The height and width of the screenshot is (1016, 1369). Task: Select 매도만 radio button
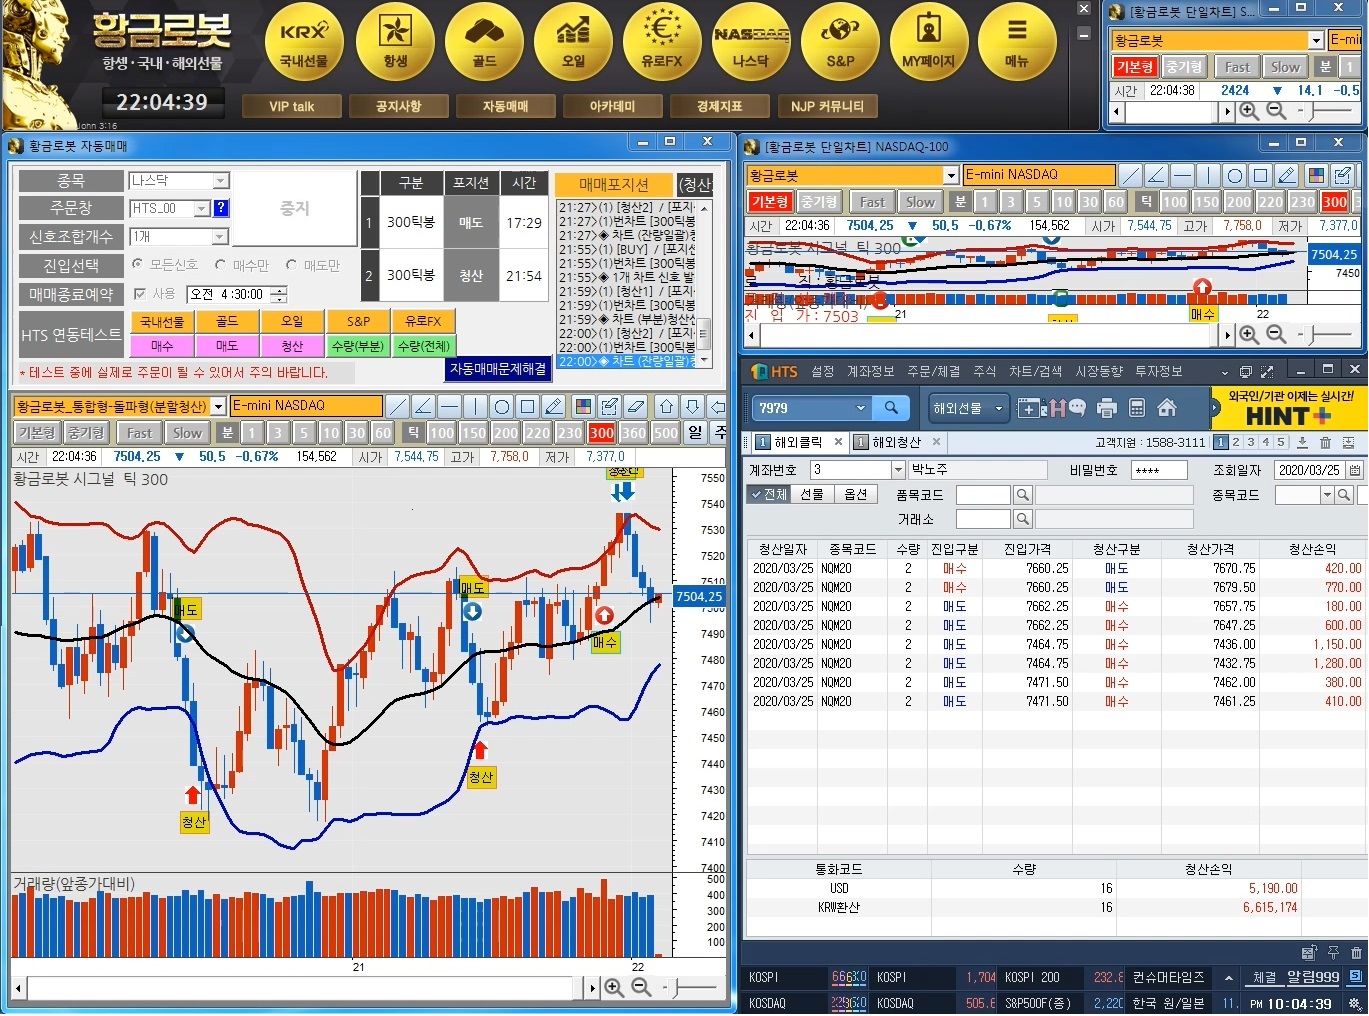[x=291, y=265]
